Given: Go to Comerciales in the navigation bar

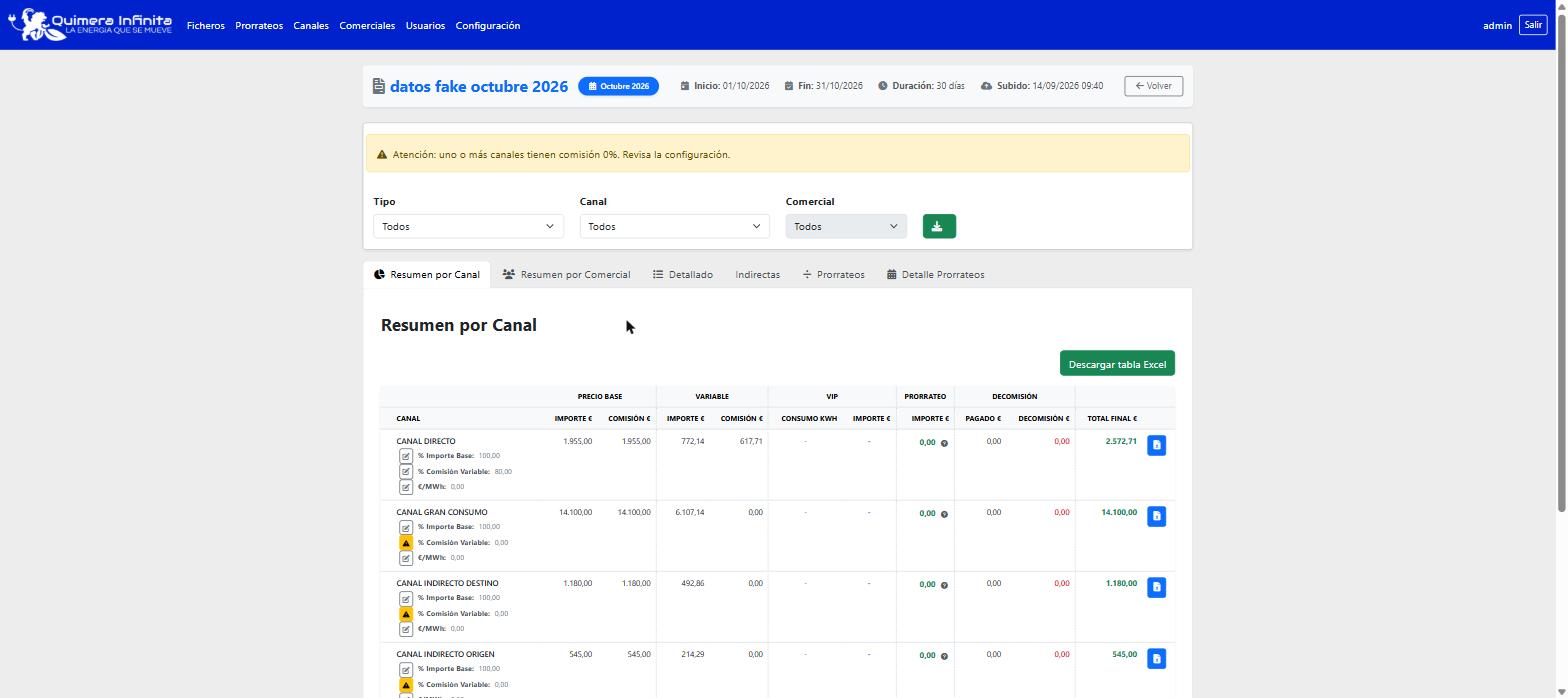Looking at the screenshot, I should coord(367,26).
